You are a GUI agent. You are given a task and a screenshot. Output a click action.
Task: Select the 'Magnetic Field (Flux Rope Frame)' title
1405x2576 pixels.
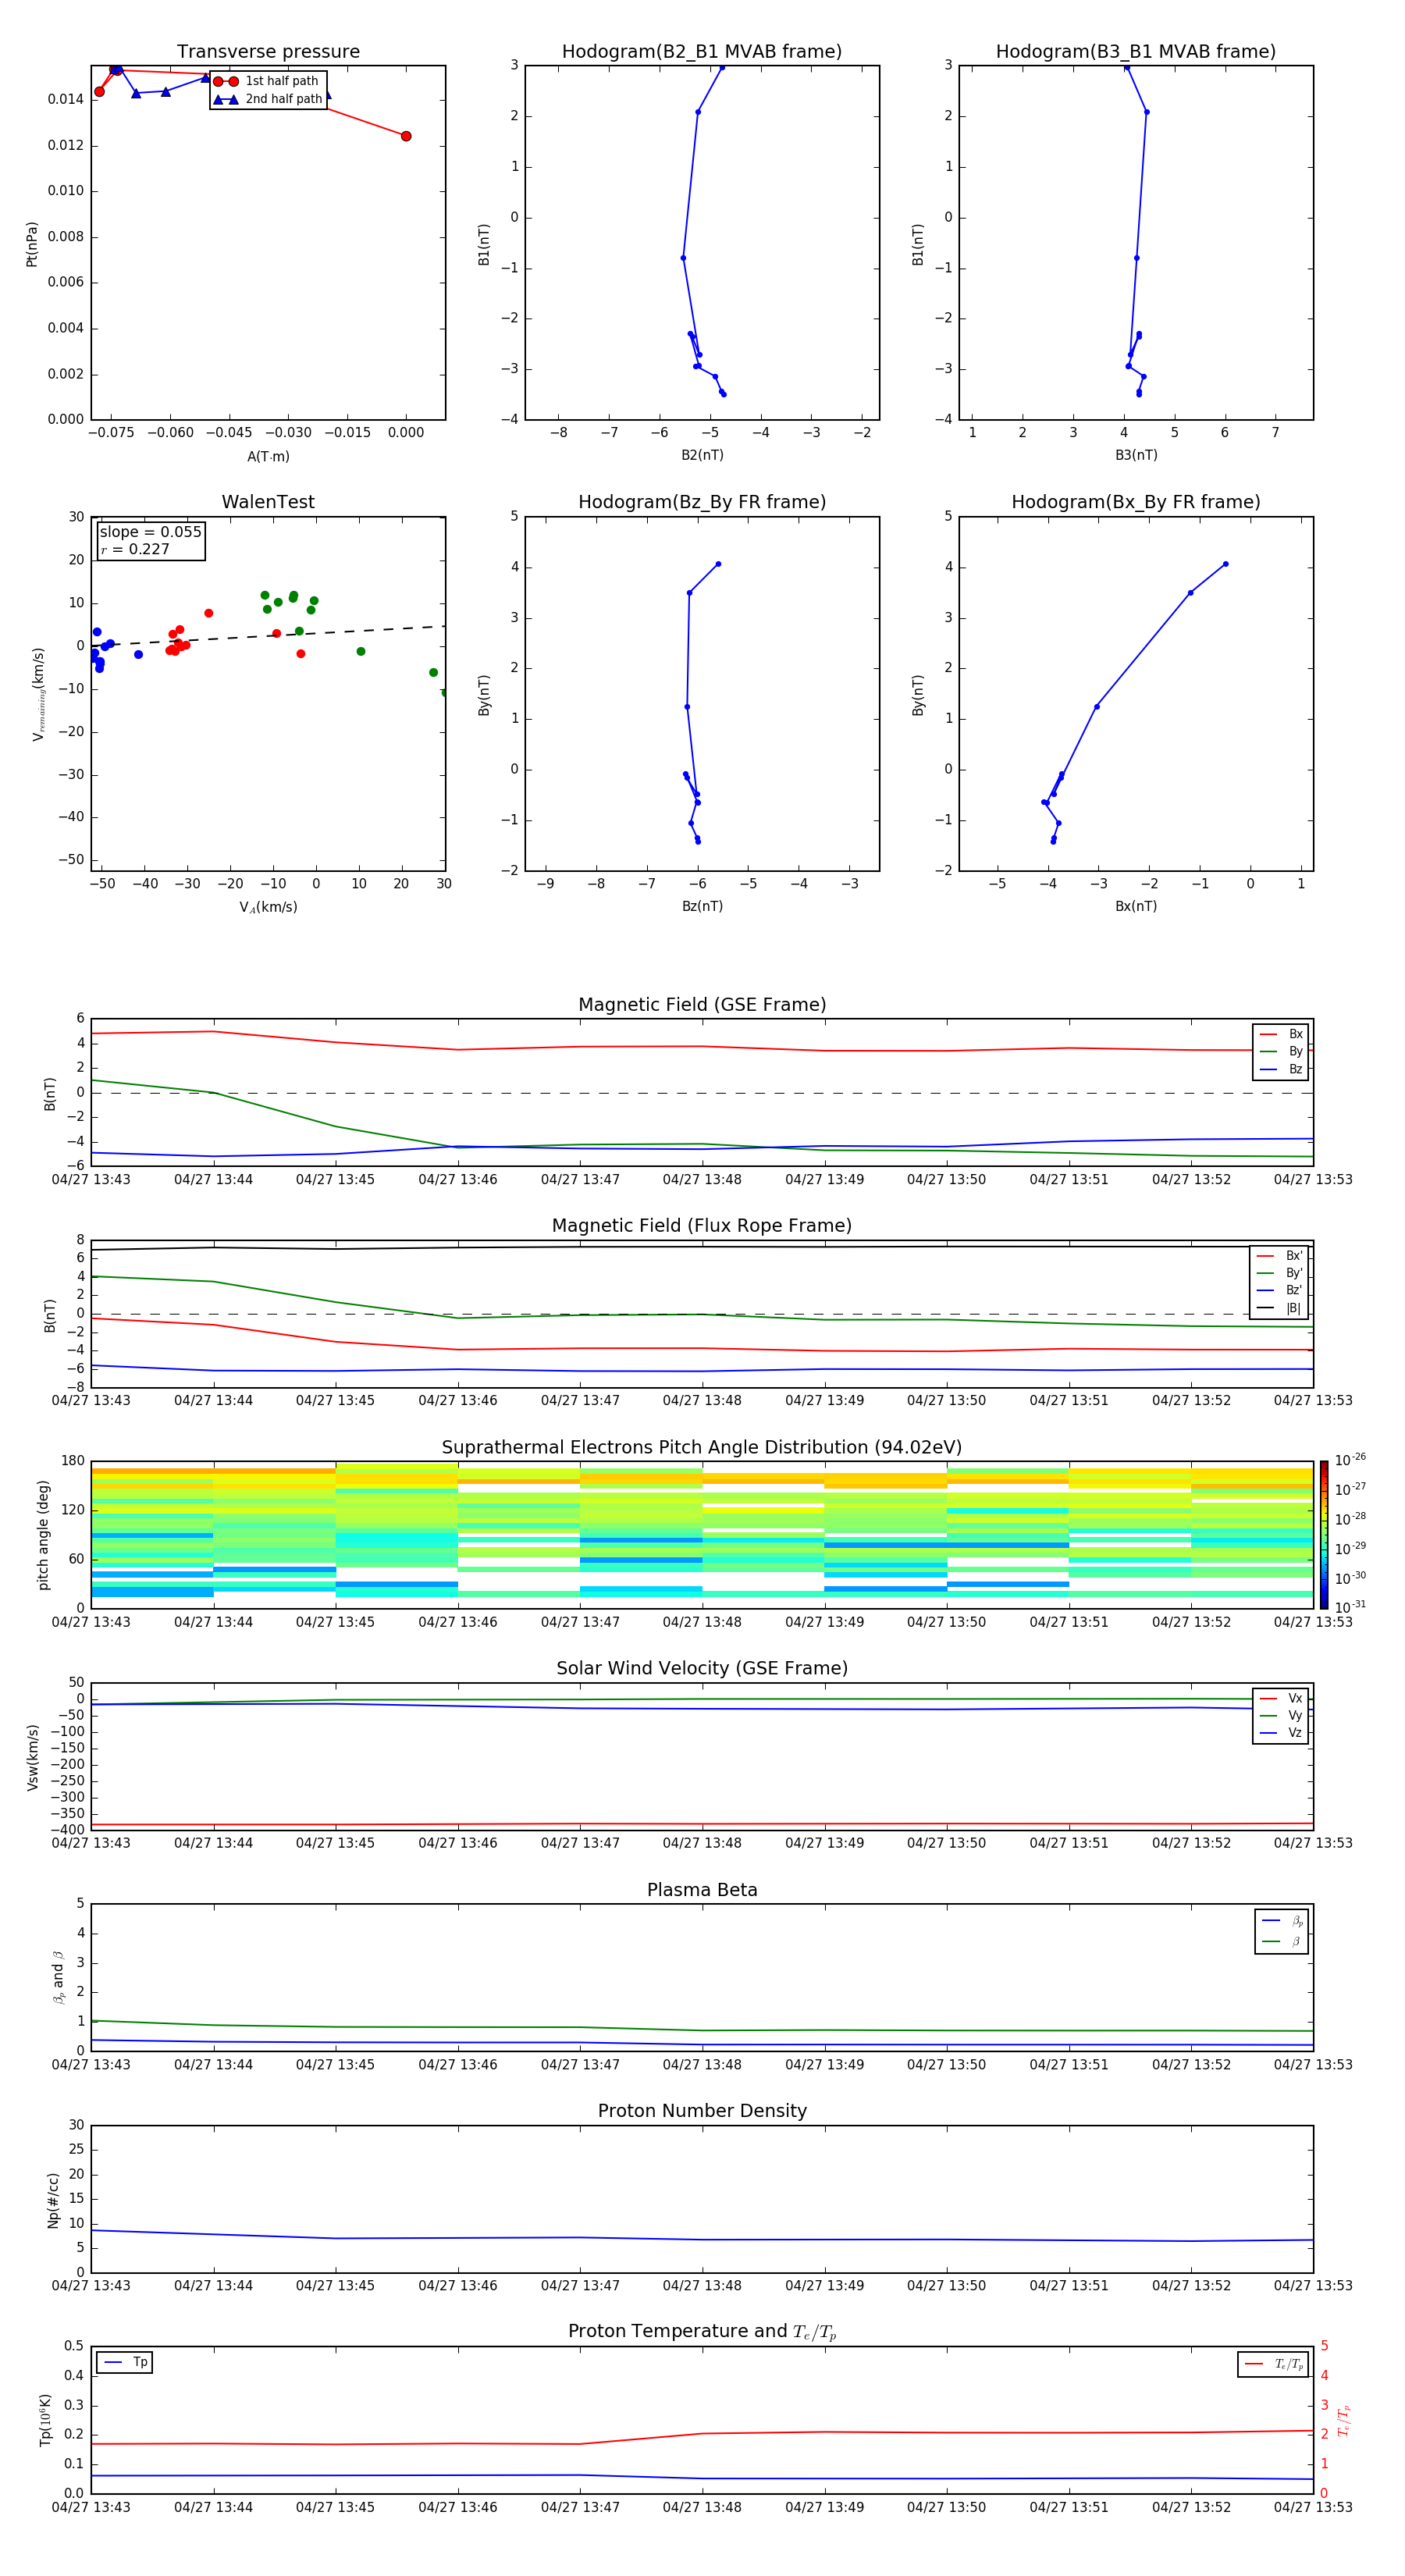click(x=702, y=1226)
